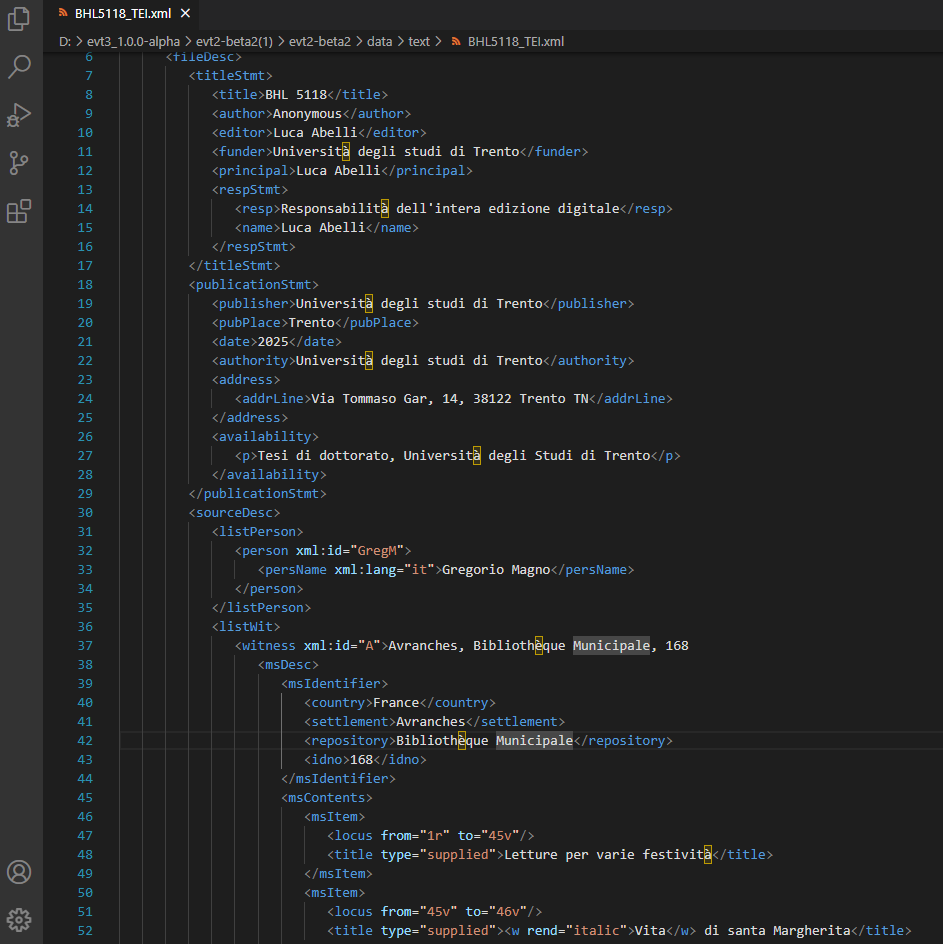Place cursor on 'Gregorio Magno' text
This screenshot has height=944, width=943.
496,570
